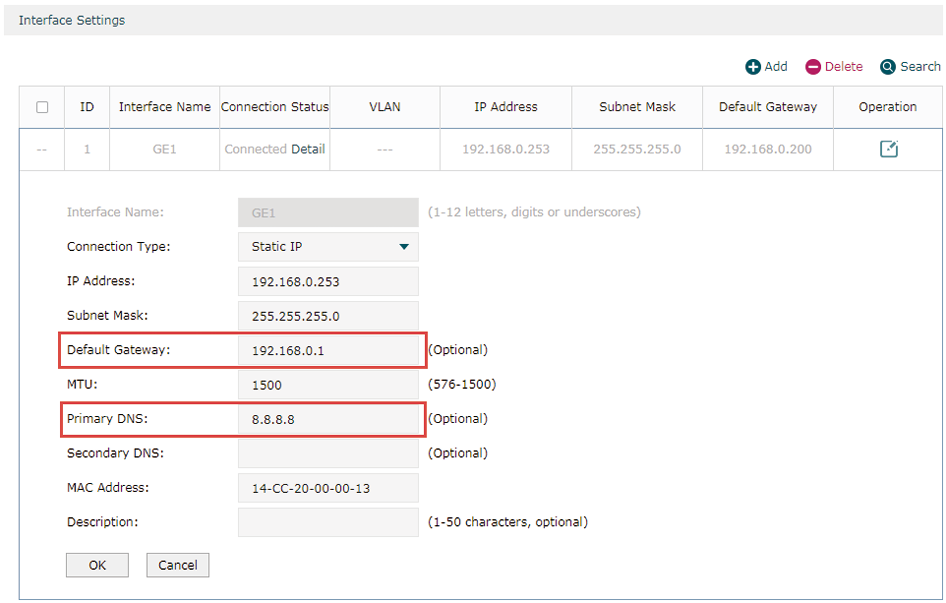Open the Detail link for GE1

(308, 149)
